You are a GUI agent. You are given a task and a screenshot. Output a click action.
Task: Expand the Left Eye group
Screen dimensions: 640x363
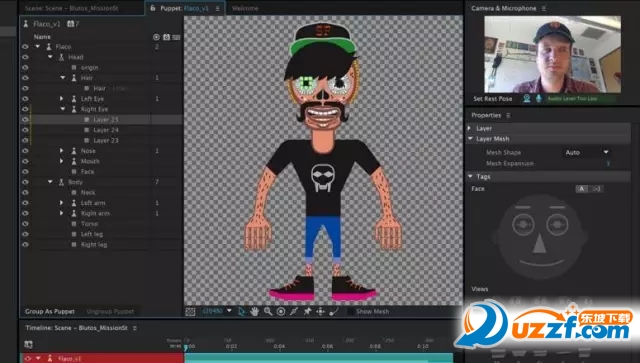[x=62, y=98]
